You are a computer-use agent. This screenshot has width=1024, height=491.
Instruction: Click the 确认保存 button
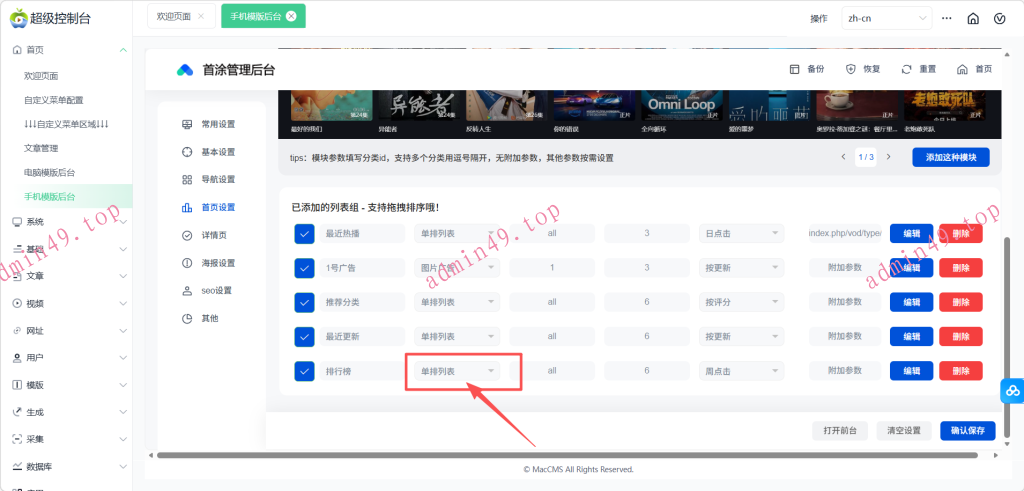point(967,430)
